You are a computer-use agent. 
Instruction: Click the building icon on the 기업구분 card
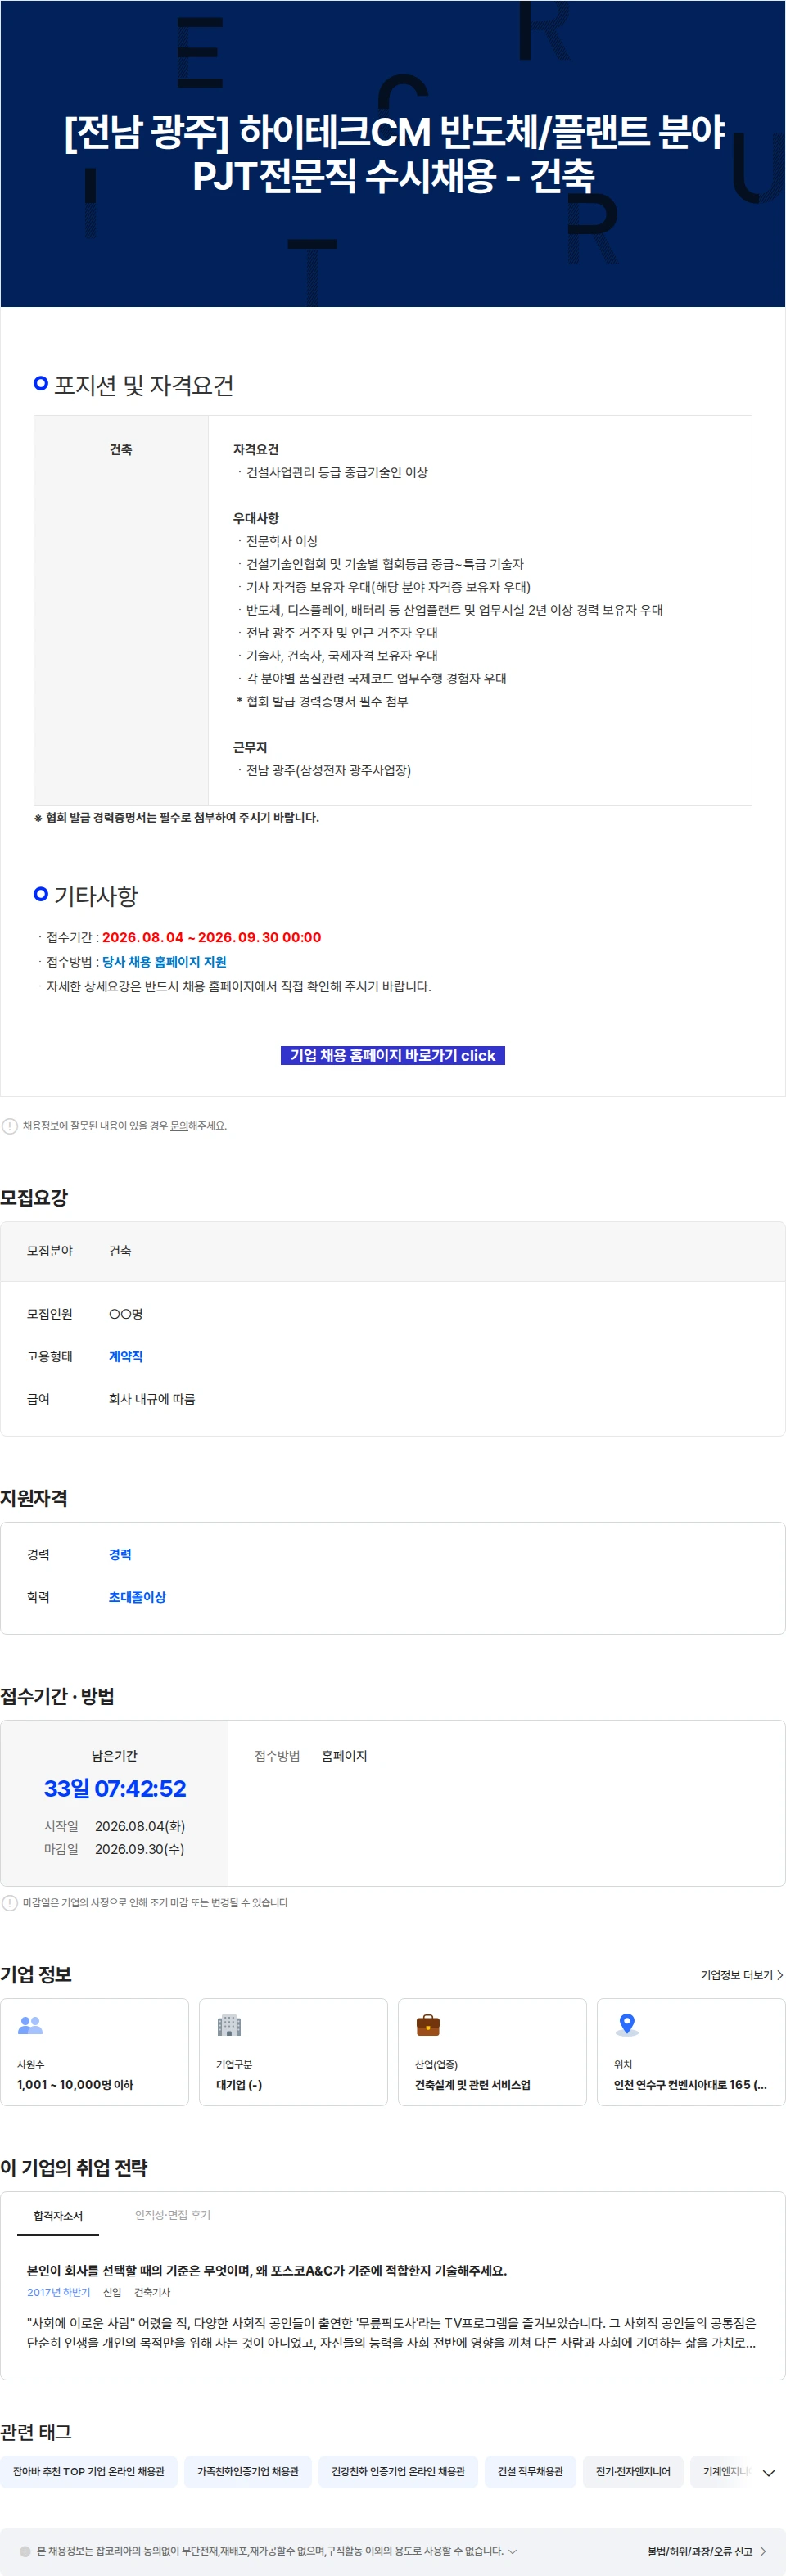click(229, 2025)
